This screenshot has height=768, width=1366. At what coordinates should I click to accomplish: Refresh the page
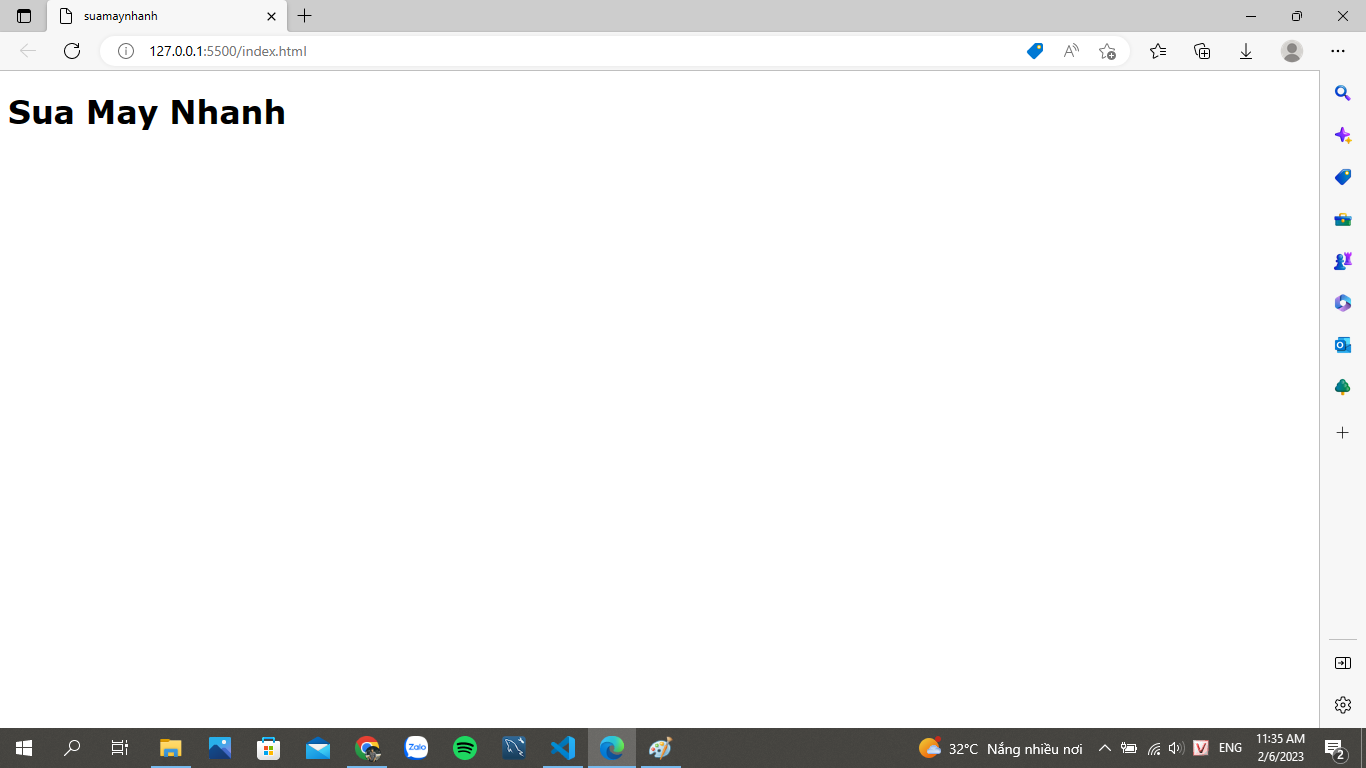[x=72, y=51]
